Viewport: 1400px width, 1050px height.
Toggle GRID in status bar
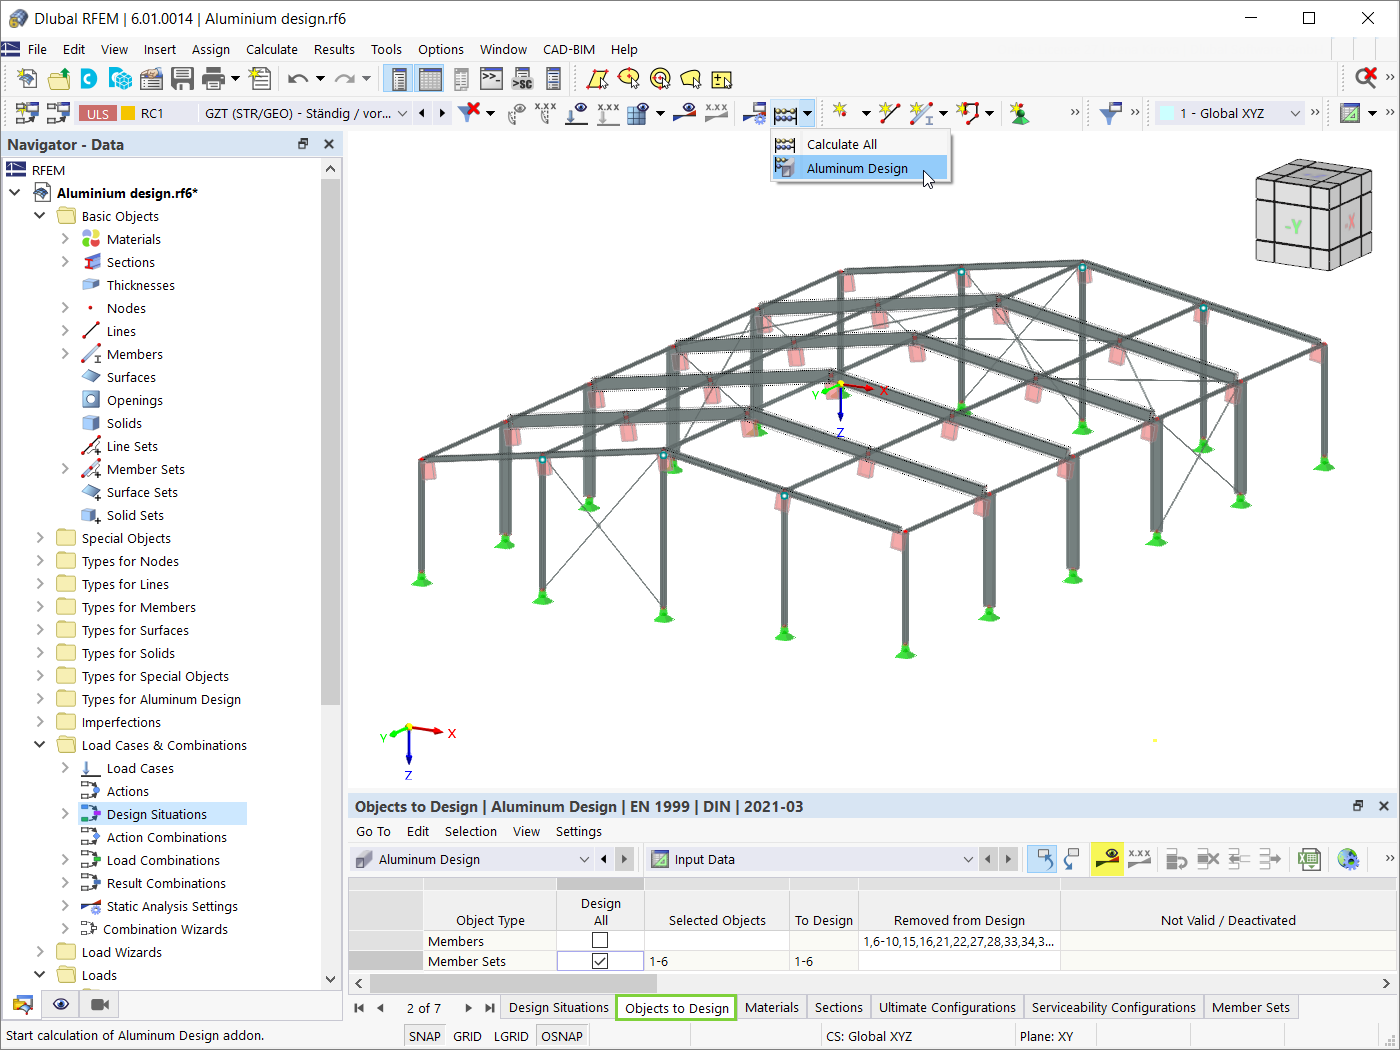tap(467, 1036)
